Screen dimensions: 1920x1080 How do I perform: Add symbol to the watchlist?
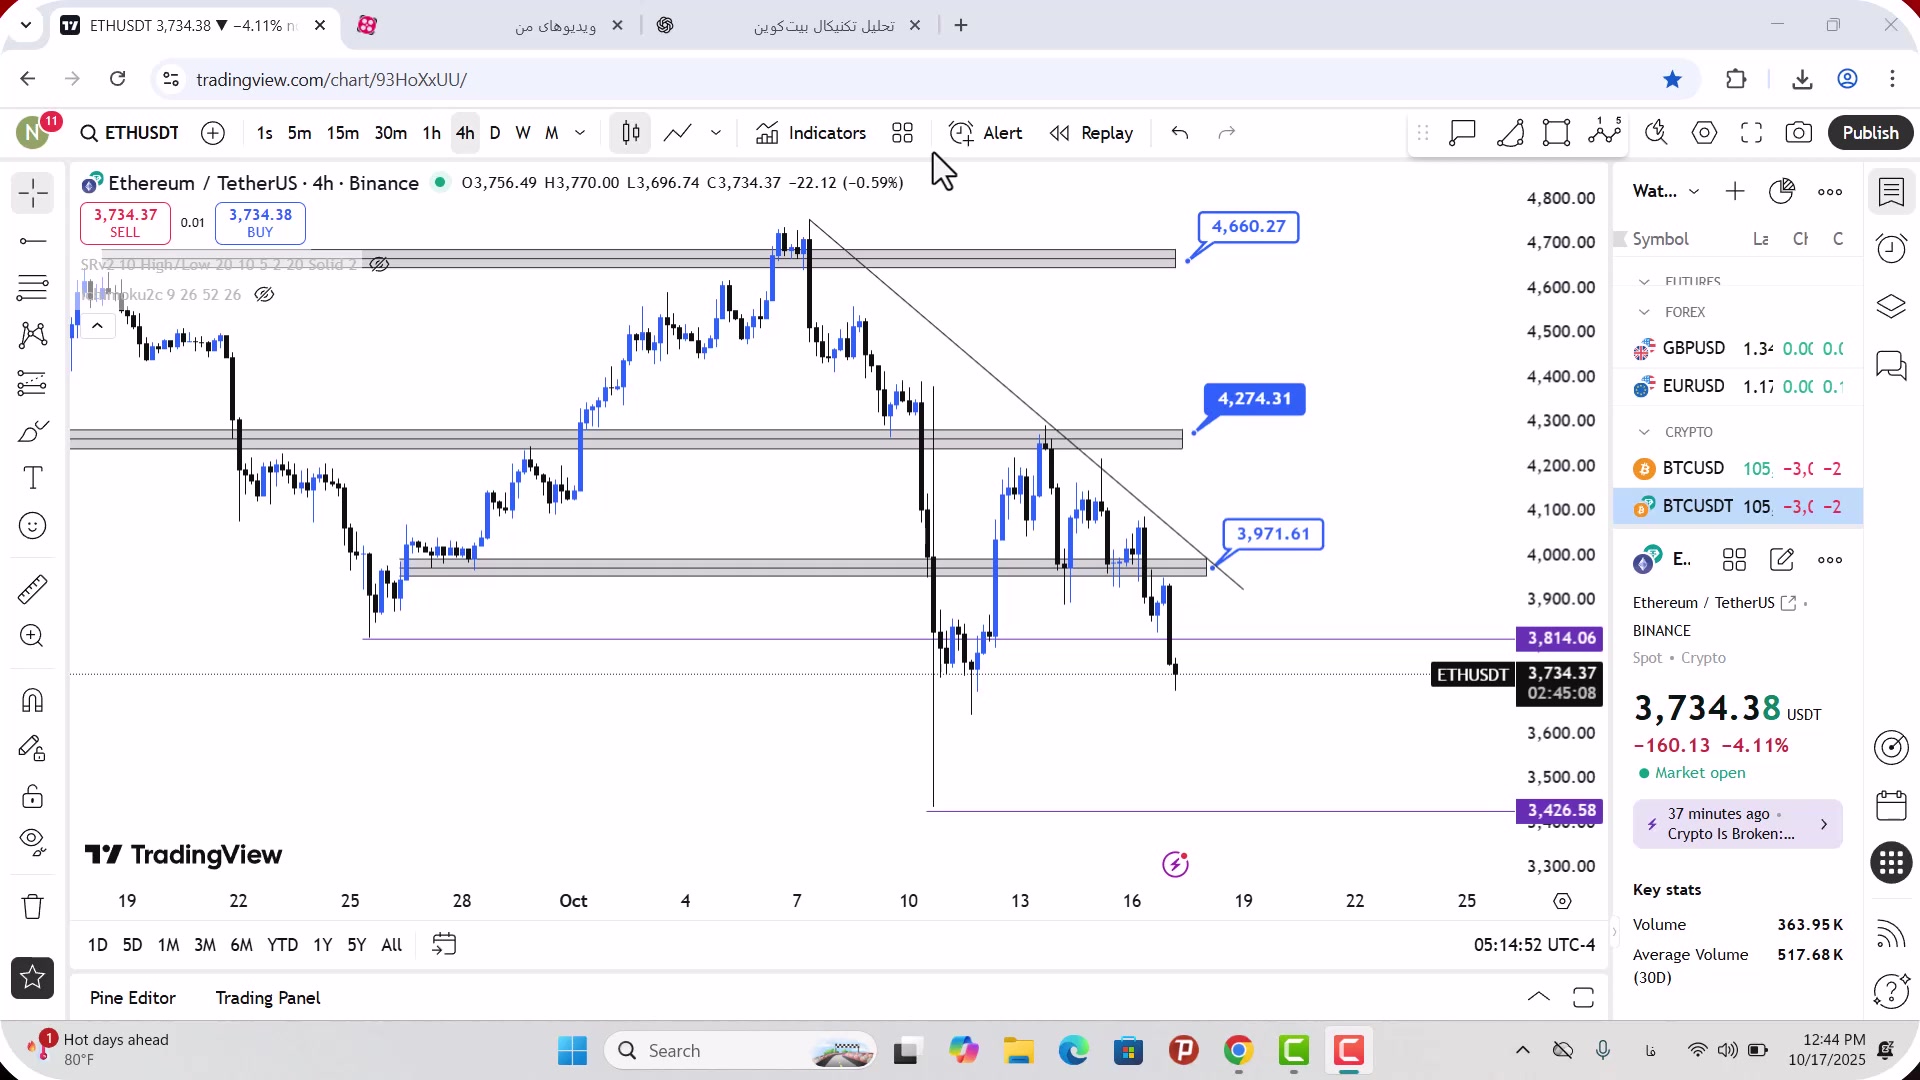point(1735,191)
